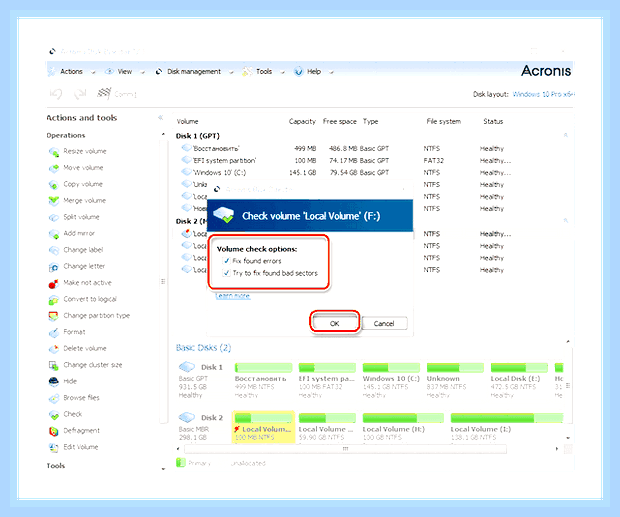Image resolution: width=620 pixels, height=517 pixels.
Task: Choose the Copy volume icon
Action: pyautogui.click(x=54, y=185)
